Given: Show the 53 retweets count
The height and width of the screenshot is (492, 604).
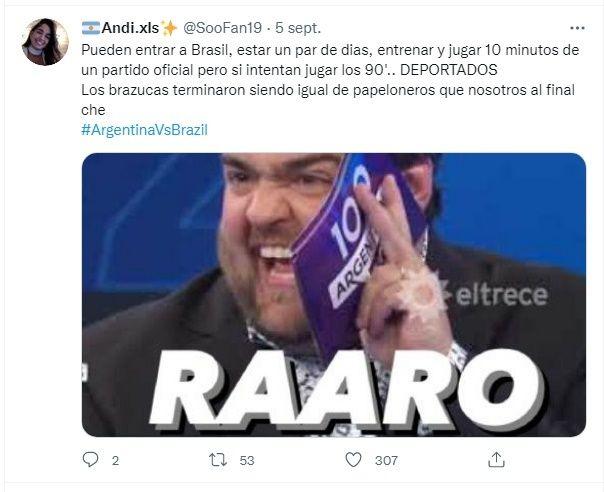Looking at the screenshot, I should 247,460.
